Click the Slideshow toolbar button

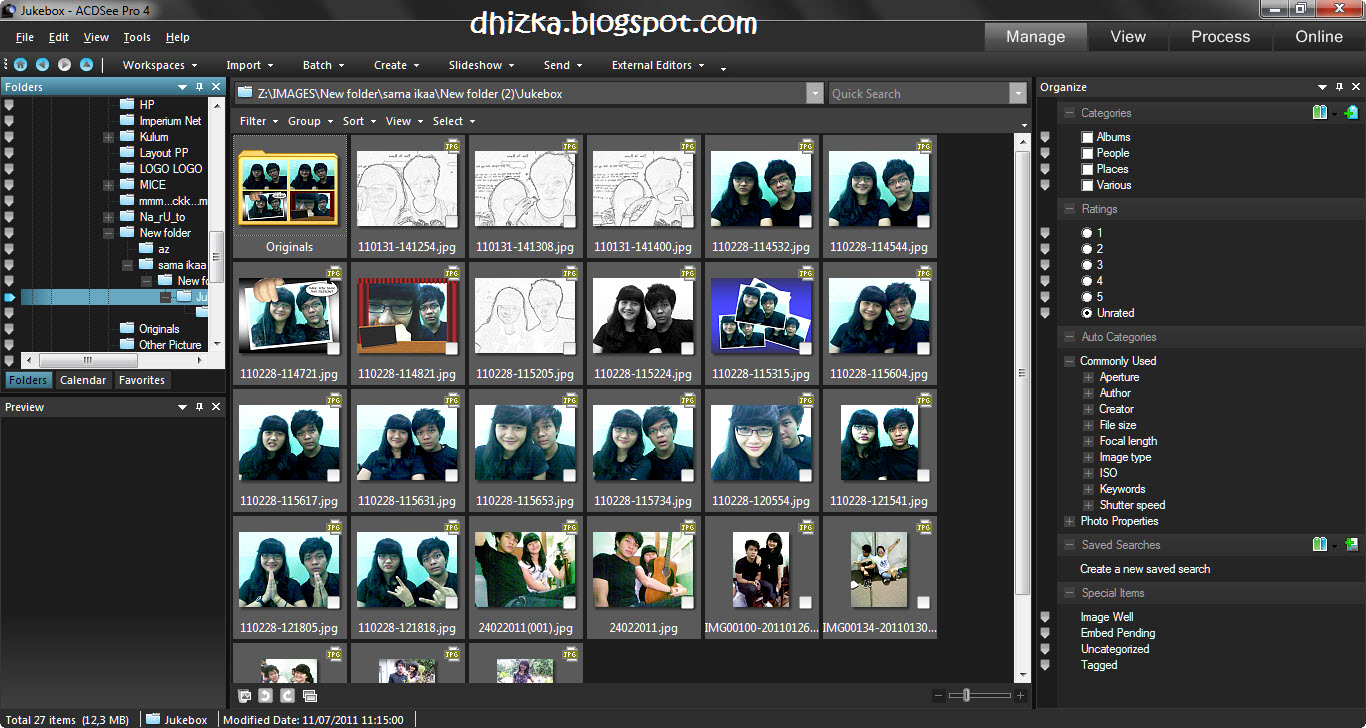pyautogui.click(x=481, y=65)
